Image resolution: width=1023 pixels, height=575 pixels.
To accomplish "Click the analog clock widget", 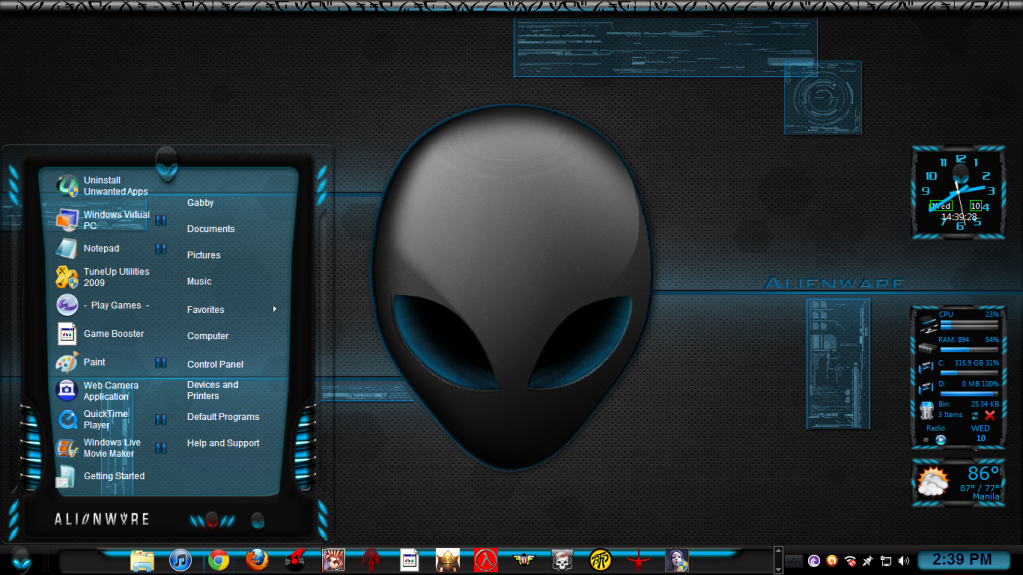I will pyautogui.click(x=958, y=192).
